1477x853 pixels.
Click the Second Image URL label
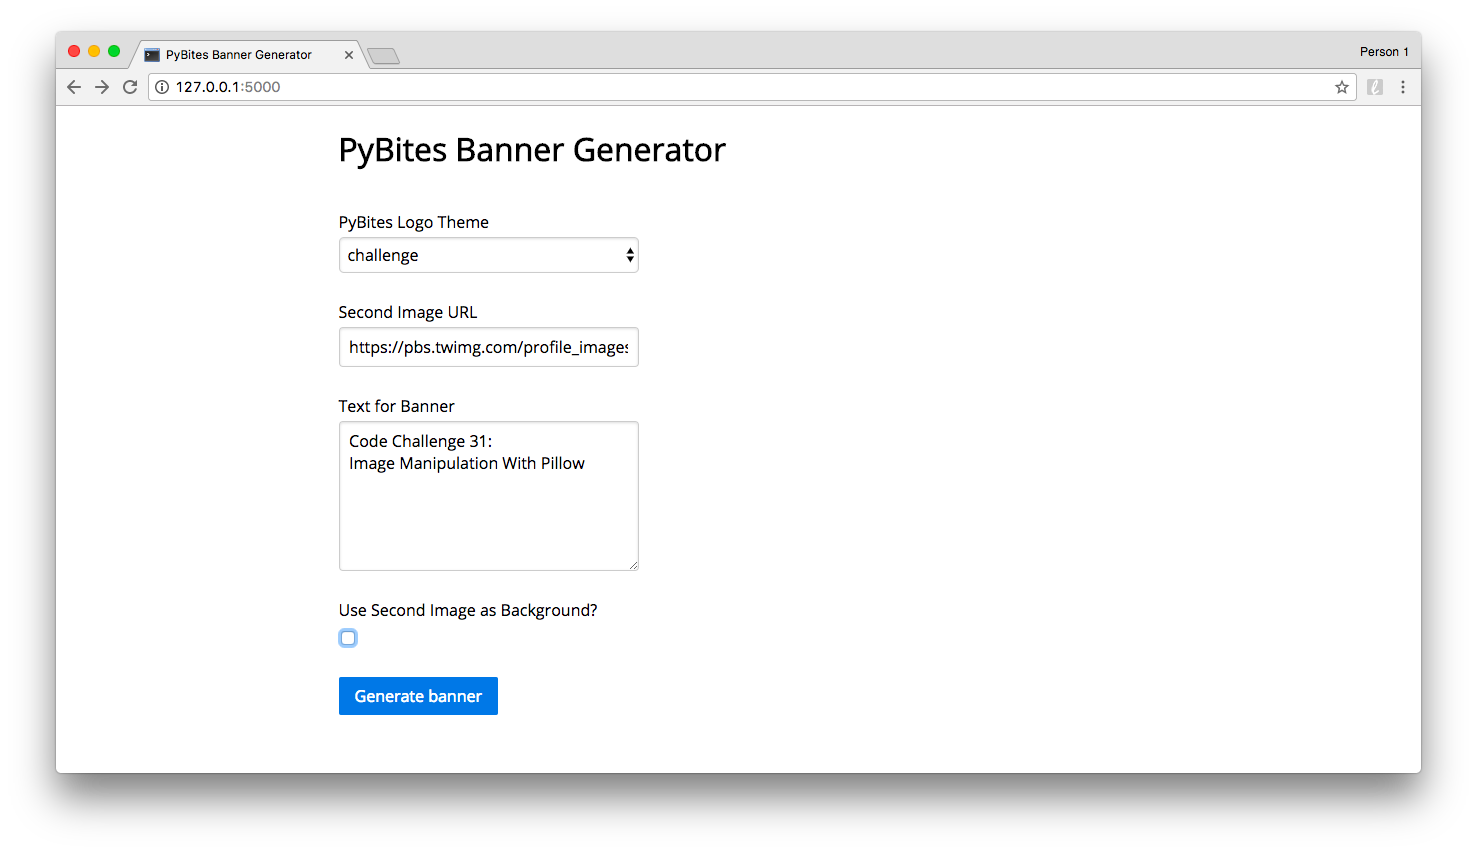[408, 312]
